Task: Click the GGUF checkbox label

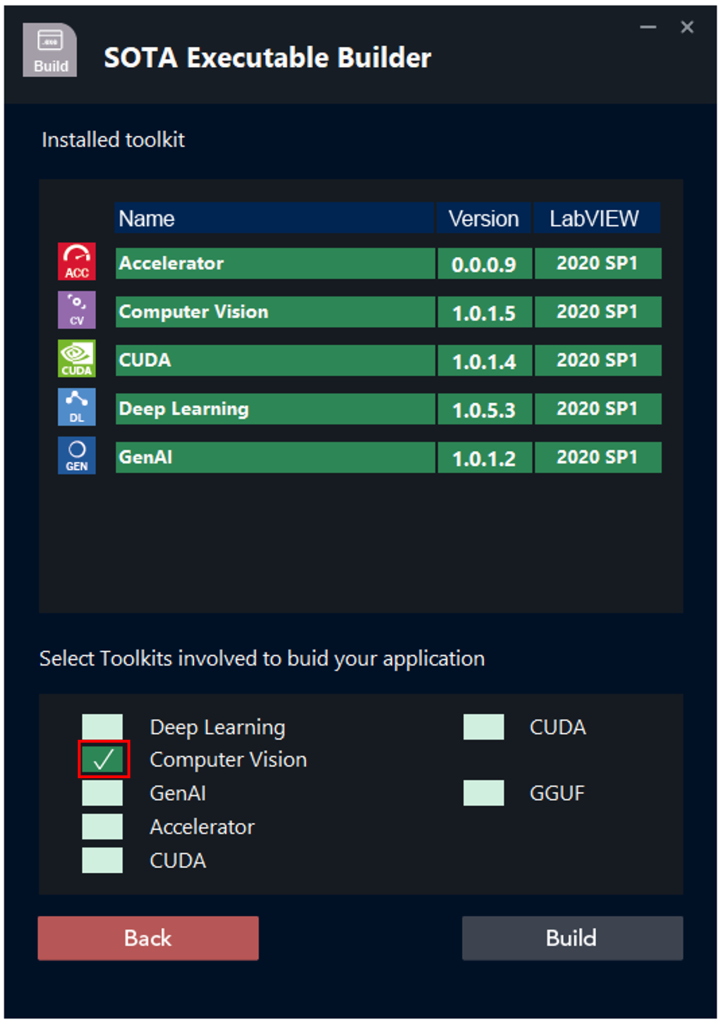Action: click(557, 793)
